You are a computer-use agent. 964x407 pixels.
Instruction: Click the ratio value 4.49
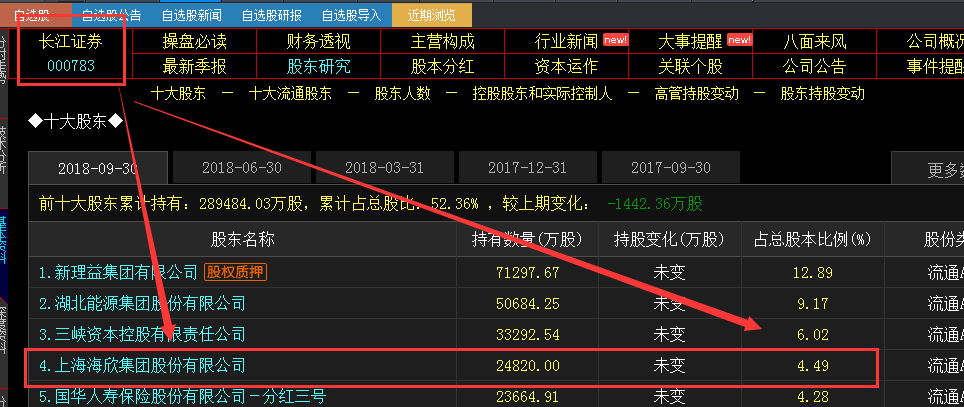[811, 366]
